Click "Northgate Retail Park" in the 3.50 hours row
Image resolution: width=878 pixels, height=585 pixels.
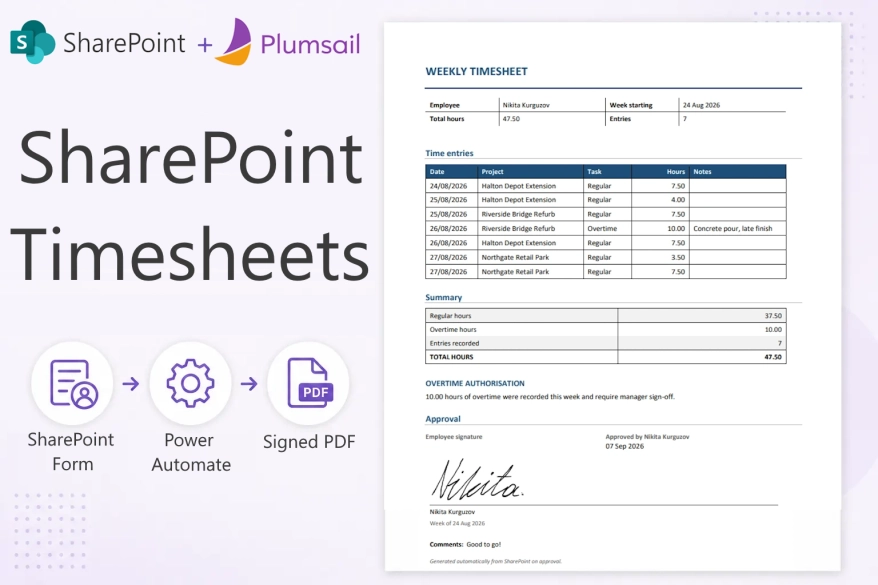click(515, 258)
